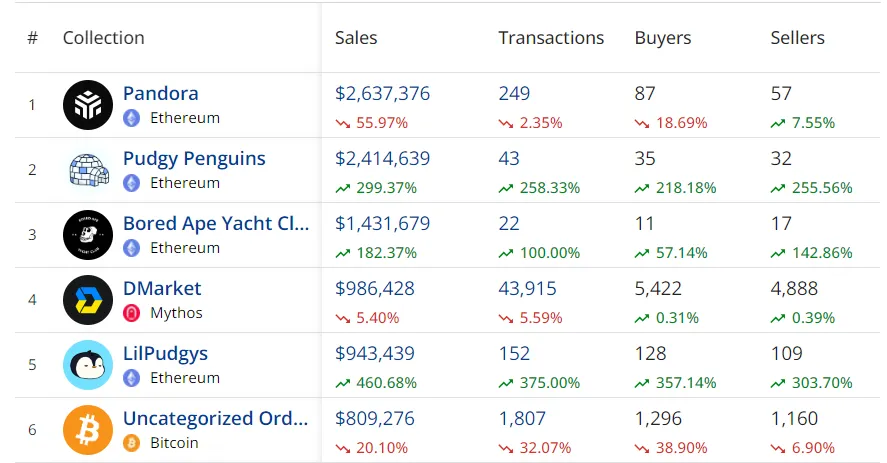Click the Ethereum chain icon under Pandora
The height and width of the screenshot is (463, 887).
coord(131,118)
